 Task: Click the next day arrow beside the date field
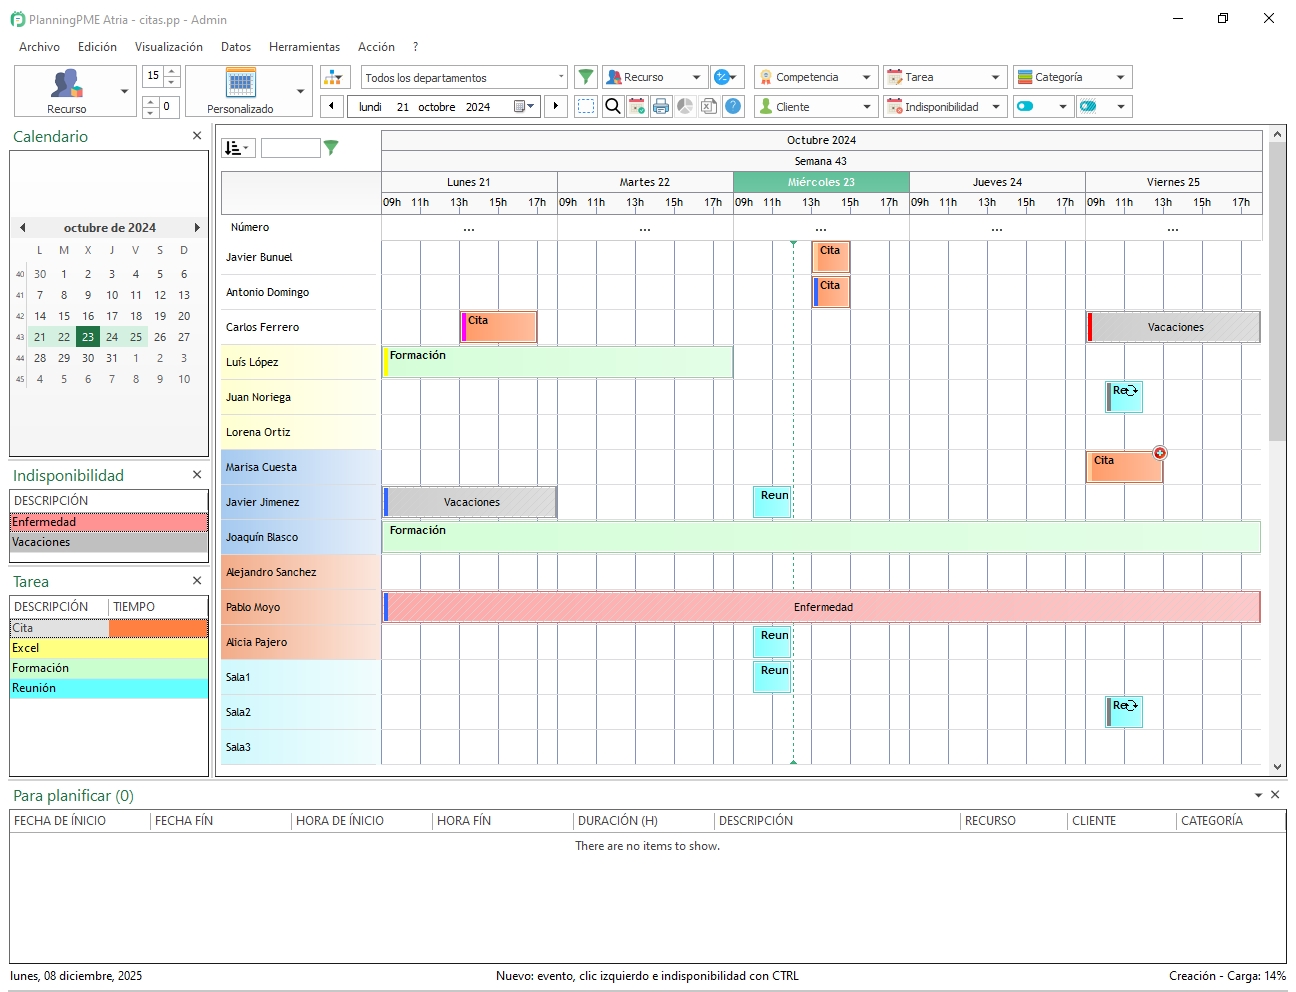pos(556,106)
